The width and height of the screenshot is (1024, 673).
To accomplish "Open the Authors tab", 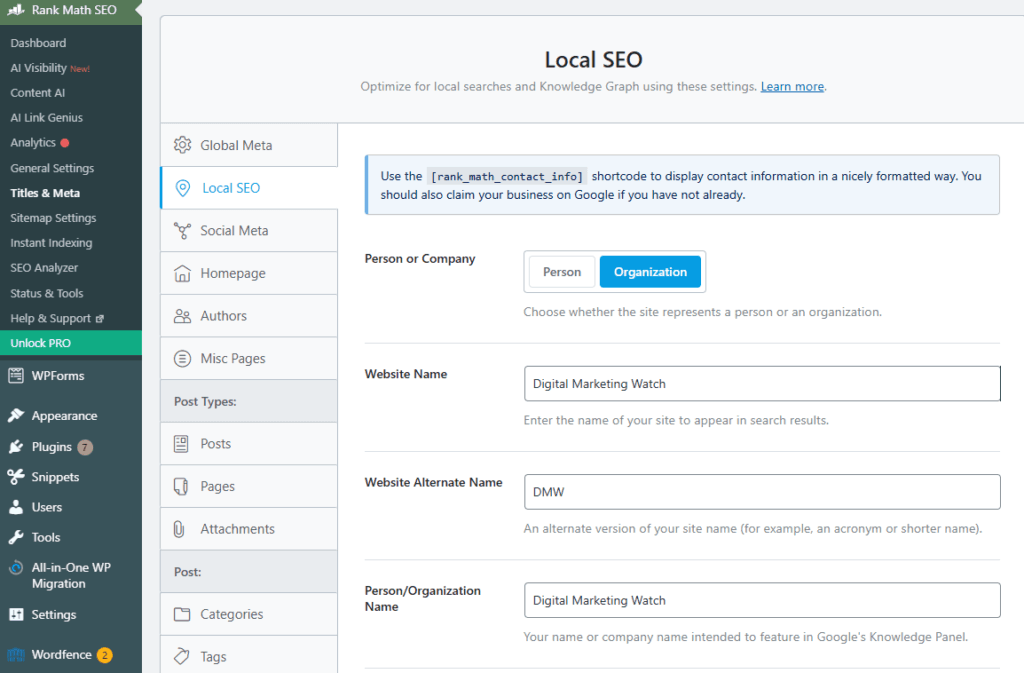I will [249, 316].
